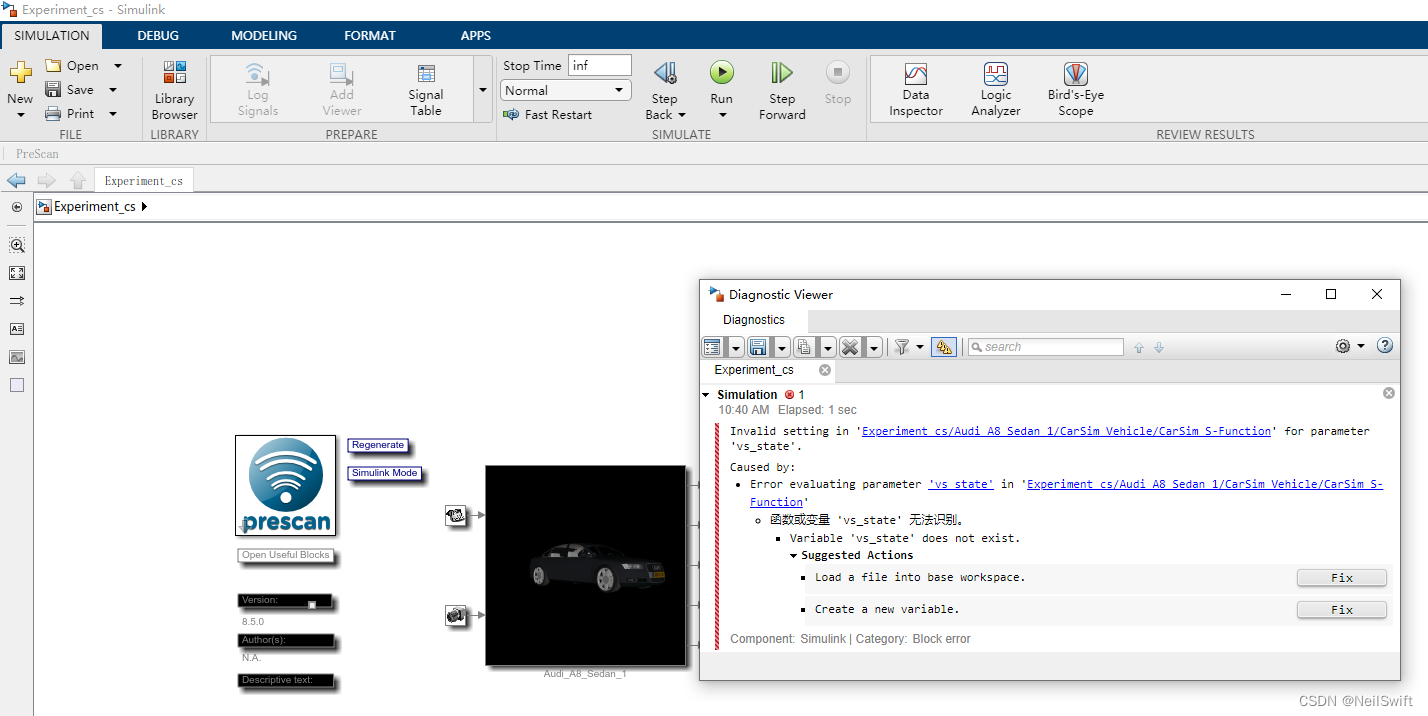The width and height of the screenshot is (1428, 716).
Task: Toggle the warnings highlight button
Action: (944, 347)
